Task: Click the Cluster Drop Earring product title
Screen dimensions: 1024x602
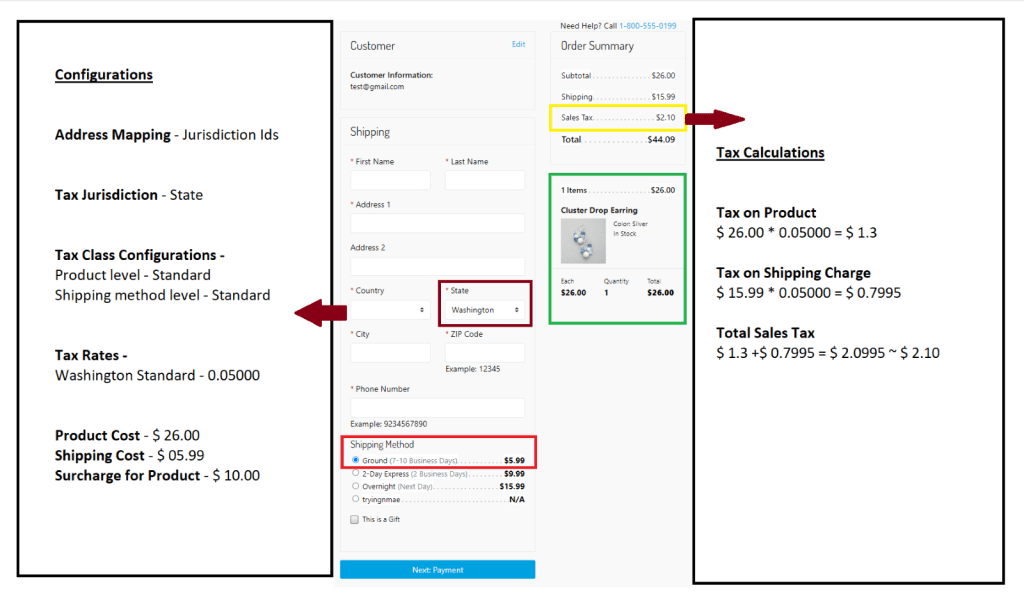Action: coord(599,211)
